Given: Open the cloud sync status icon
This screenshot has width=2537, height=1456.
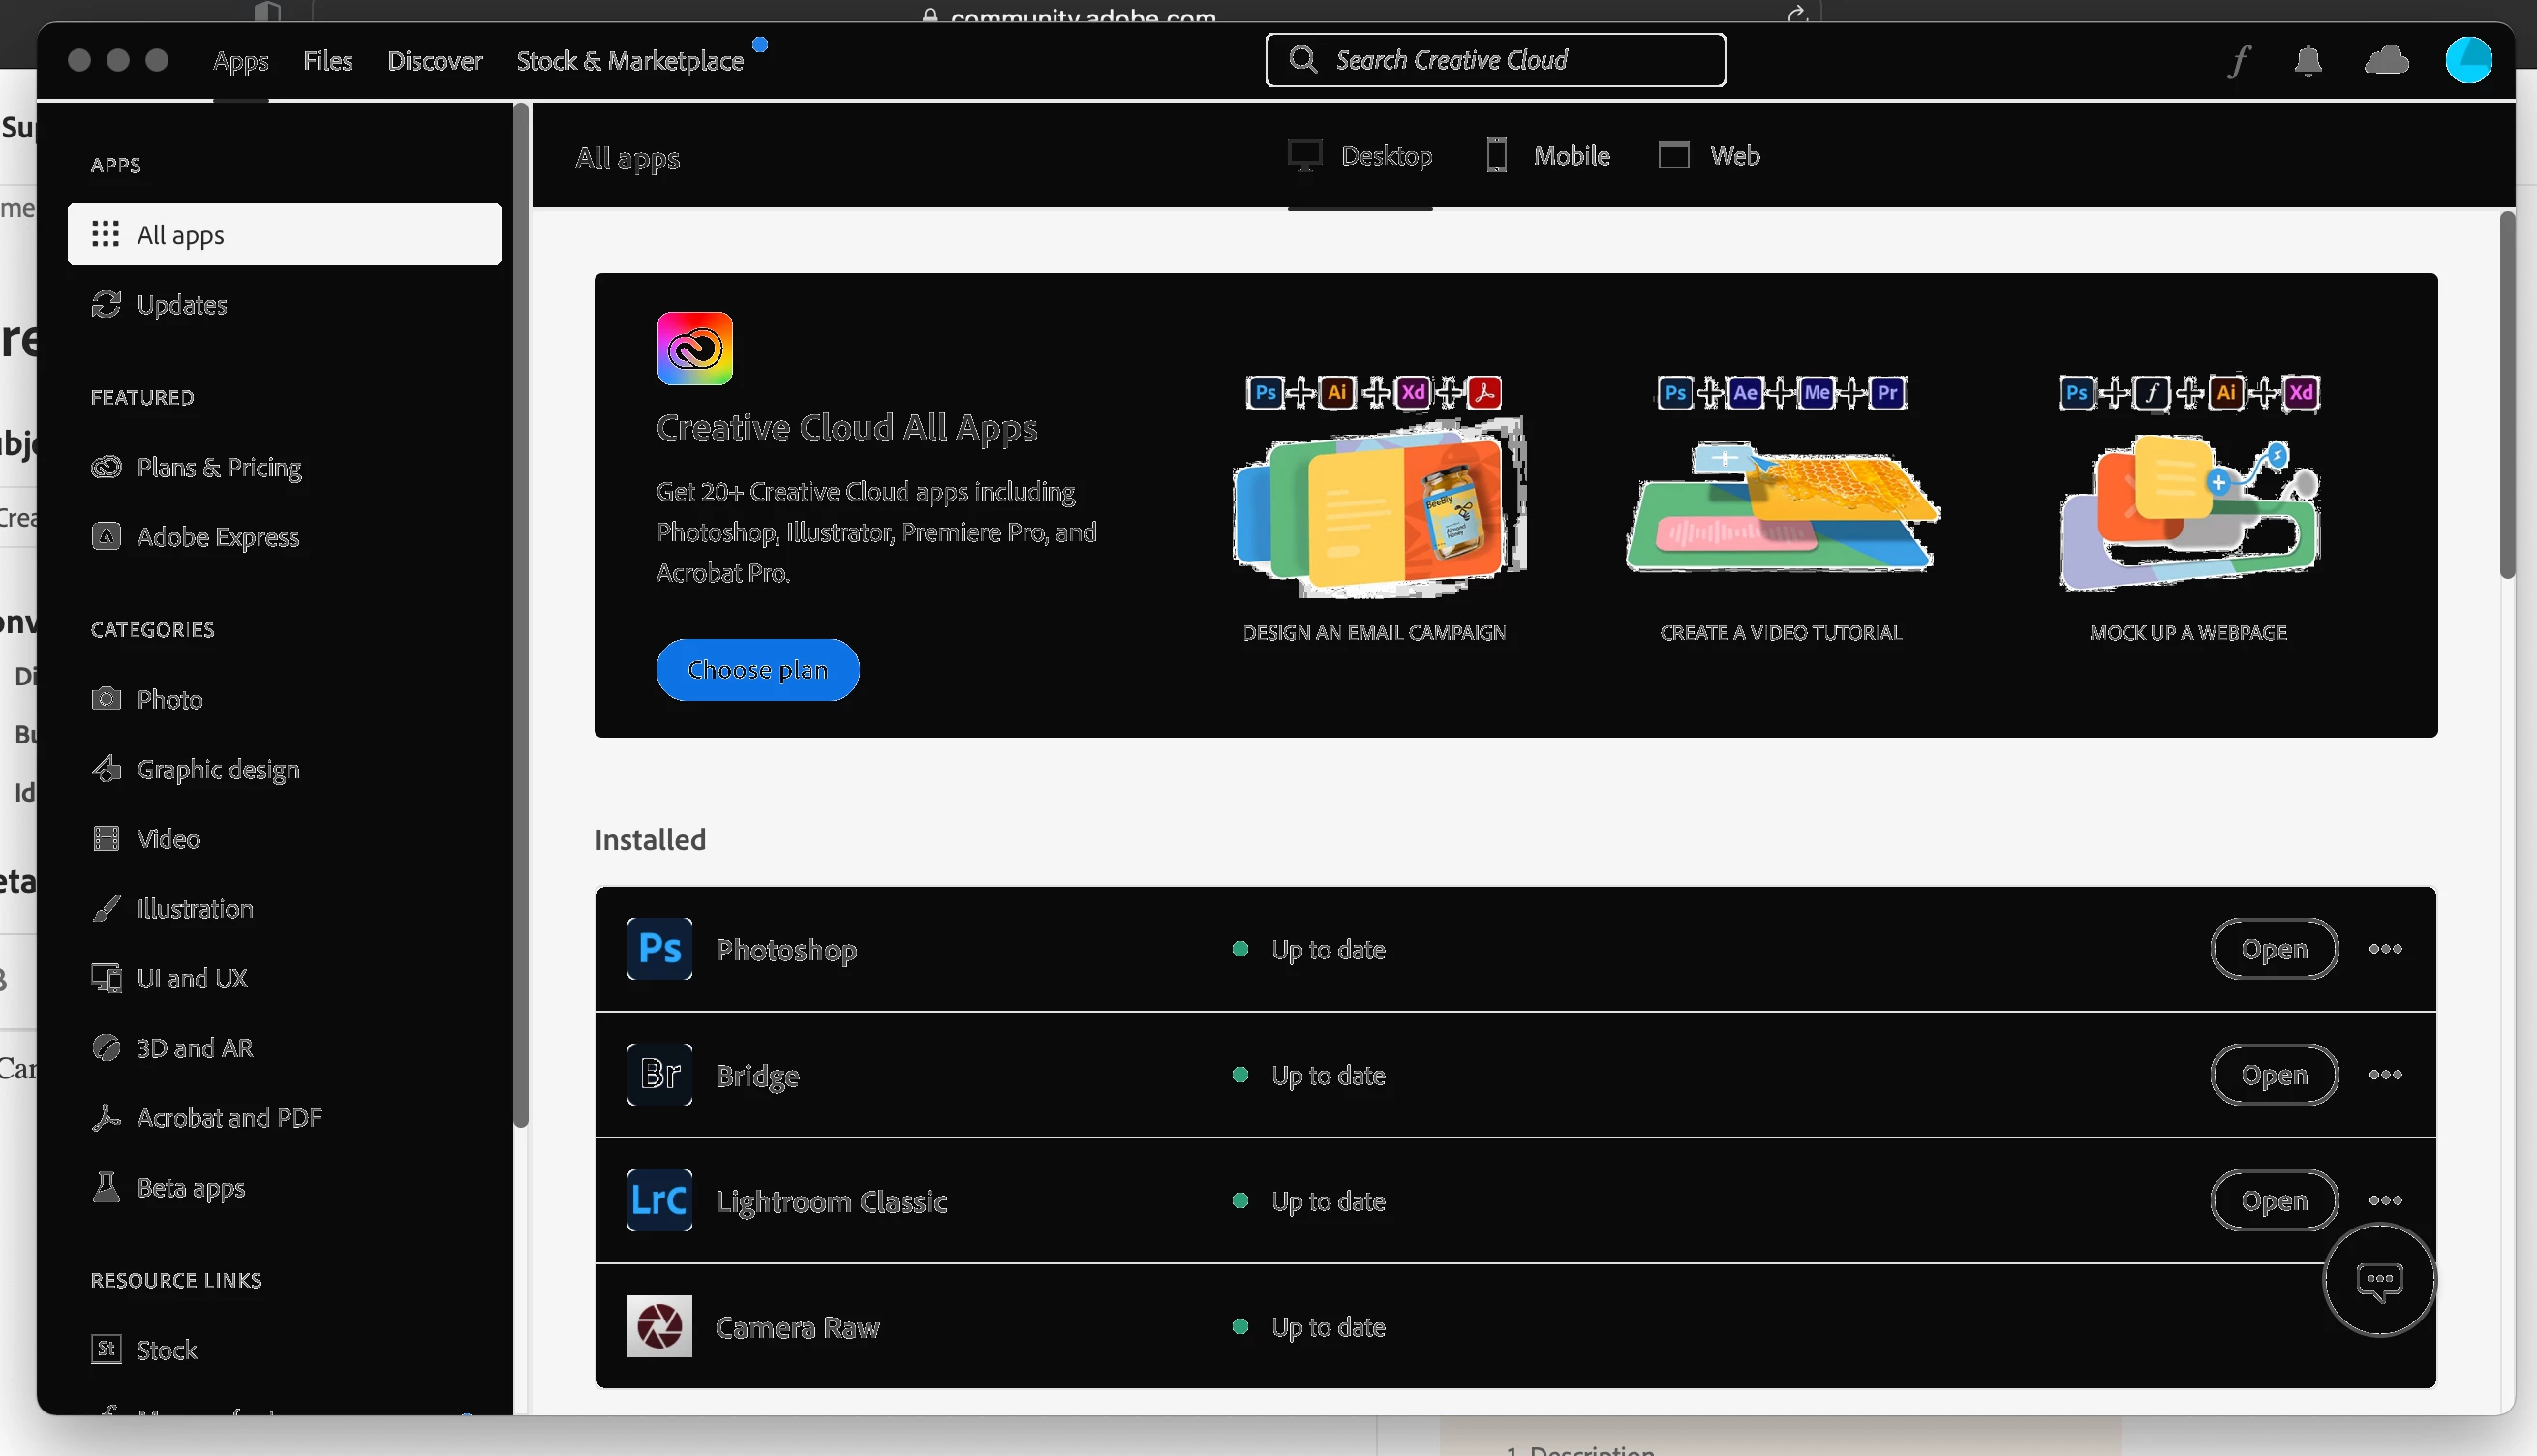Looking at the screenshot, I should click(2386, 61).
